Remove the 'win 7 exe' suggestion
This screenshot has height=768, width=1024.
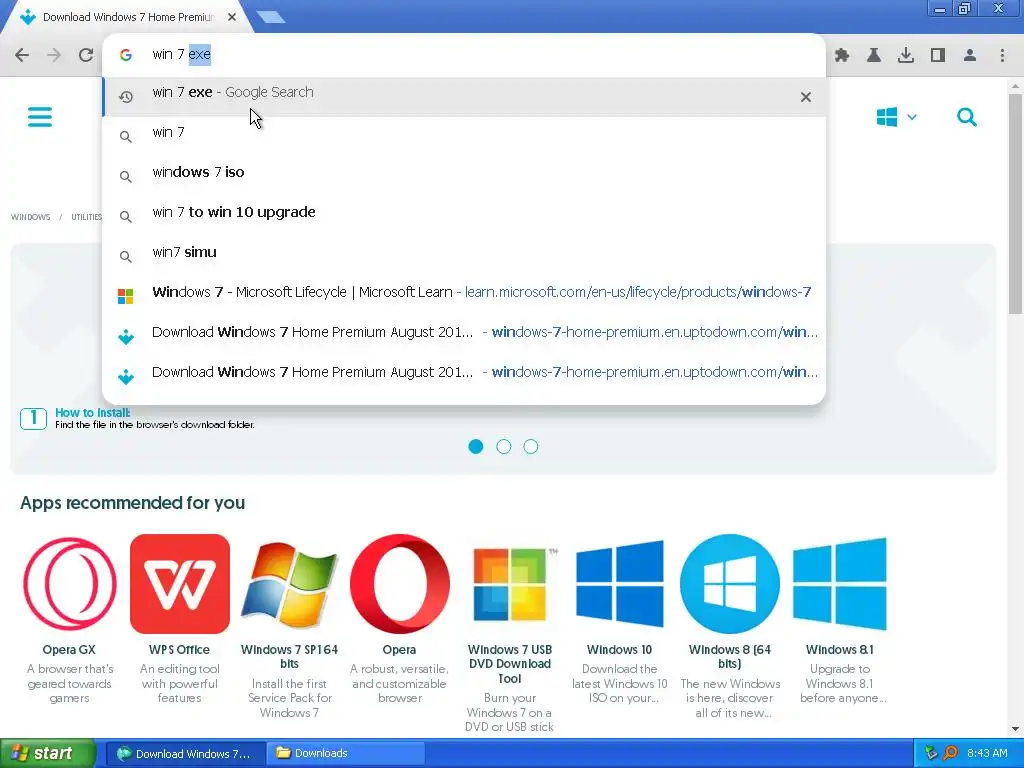point(806,97)
